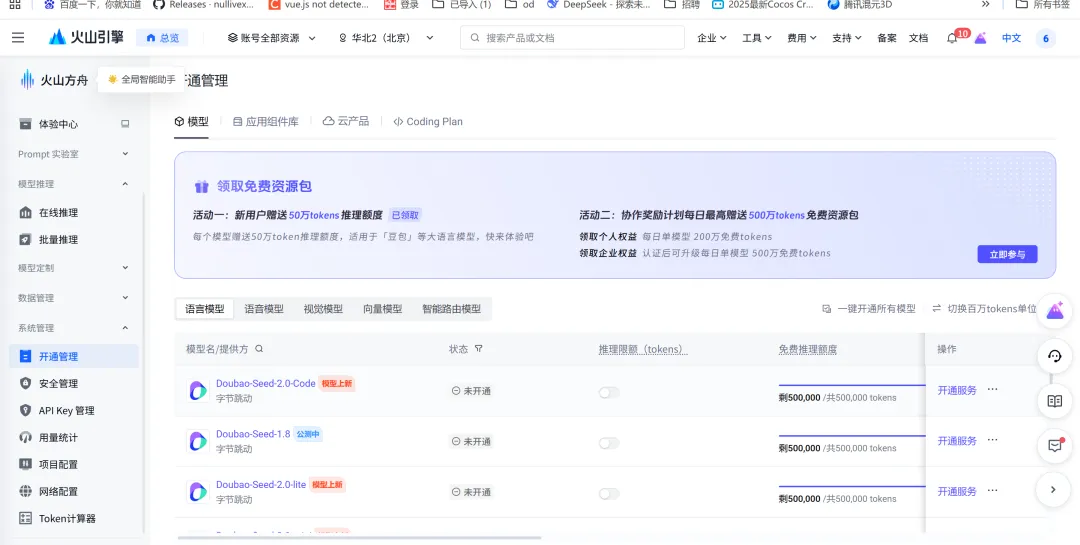
Task: Open the hamburger navigation menu
Action: (18, 38)
